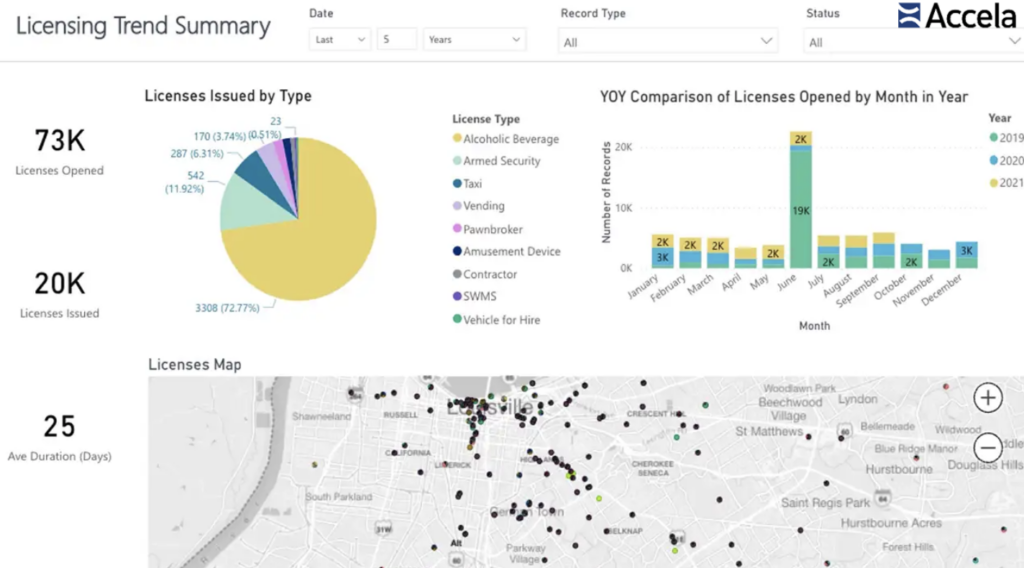Select the Taxi legend marker
Viewport: 1024px width, 568px height.
pos(457,184)
